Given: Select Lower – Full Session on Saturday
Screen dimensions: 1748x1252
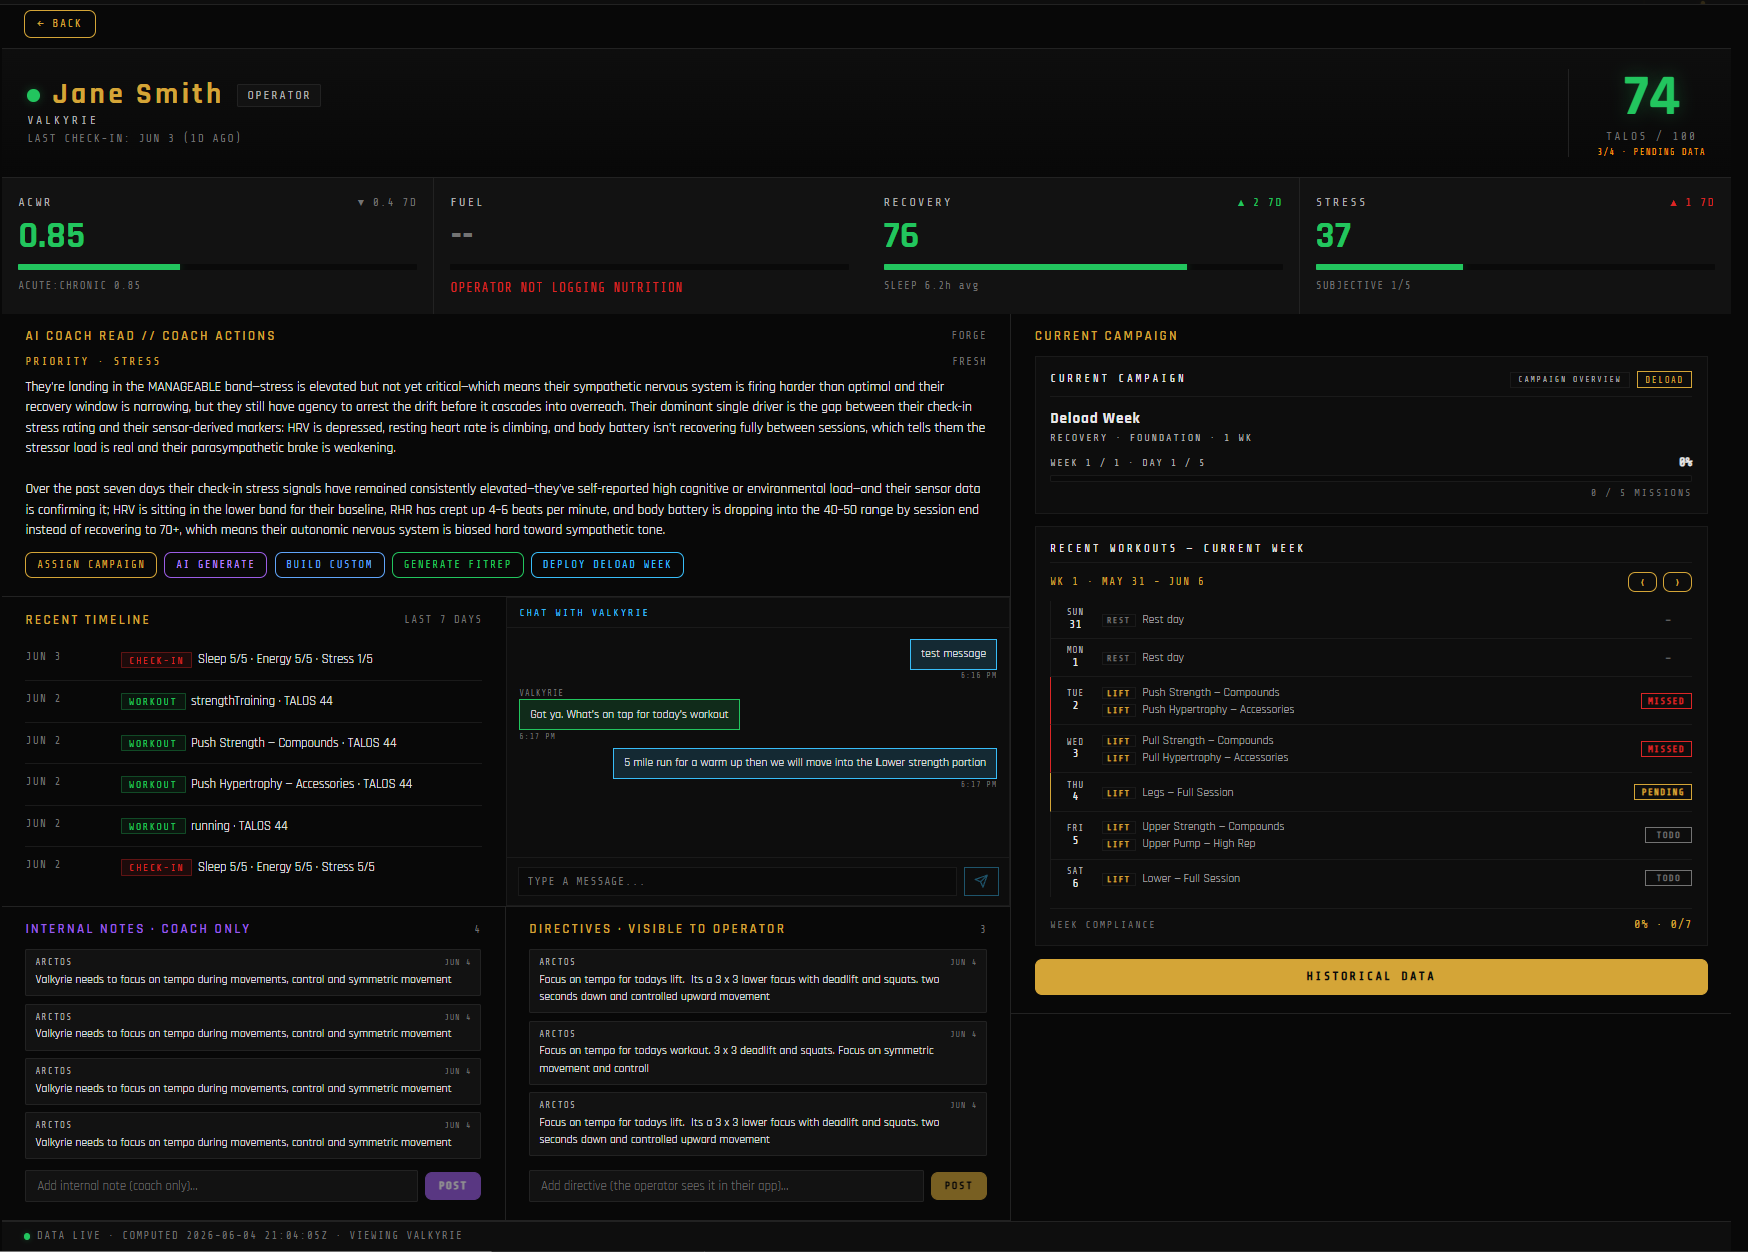Looking at the screenshot, I should (x=1190, y=878).
